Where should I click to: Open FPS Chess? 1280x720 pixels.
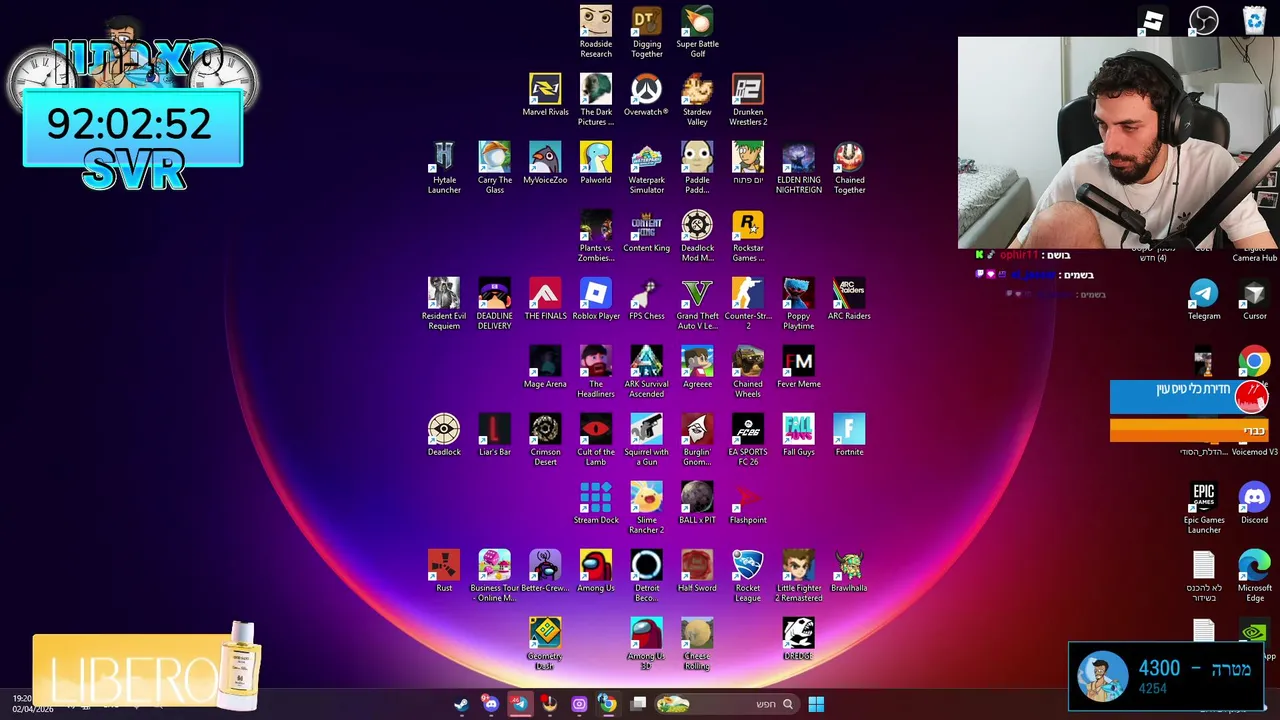tap(647, 300)
